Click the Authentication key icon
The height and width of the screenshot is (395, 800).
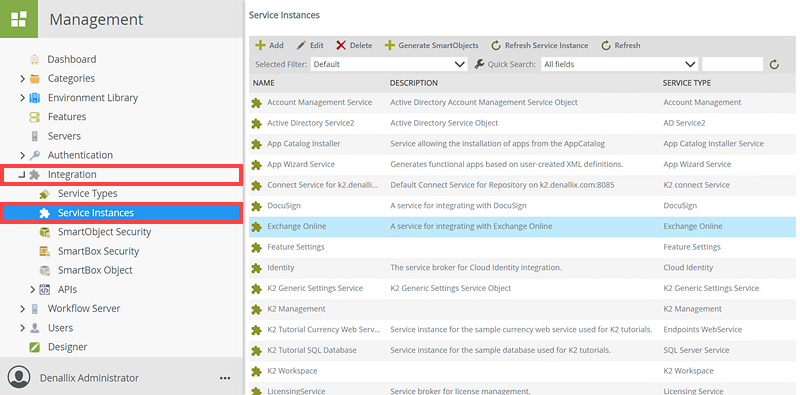click(35, 155)
